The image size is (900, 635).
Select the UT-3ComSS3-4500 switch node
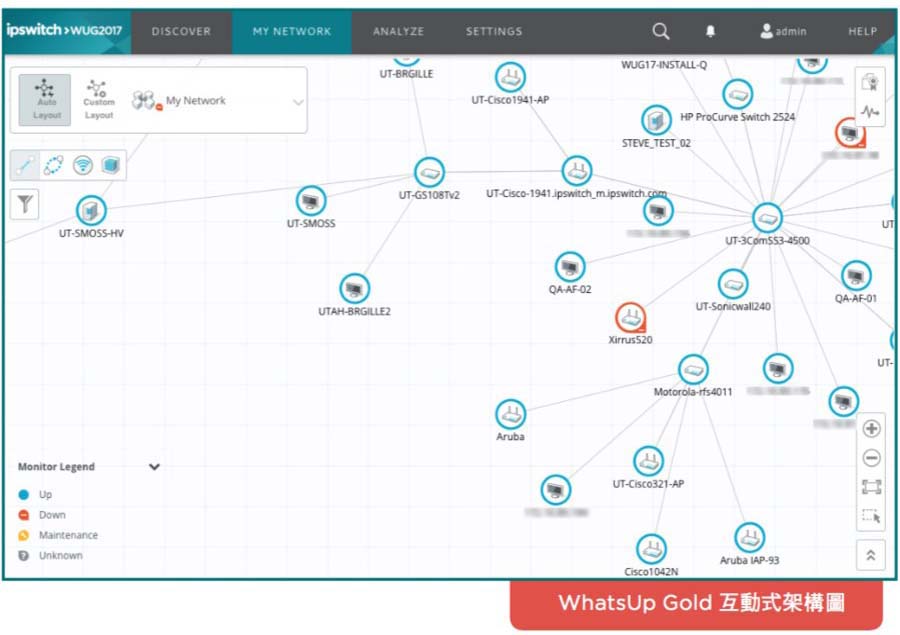point(767,218)
